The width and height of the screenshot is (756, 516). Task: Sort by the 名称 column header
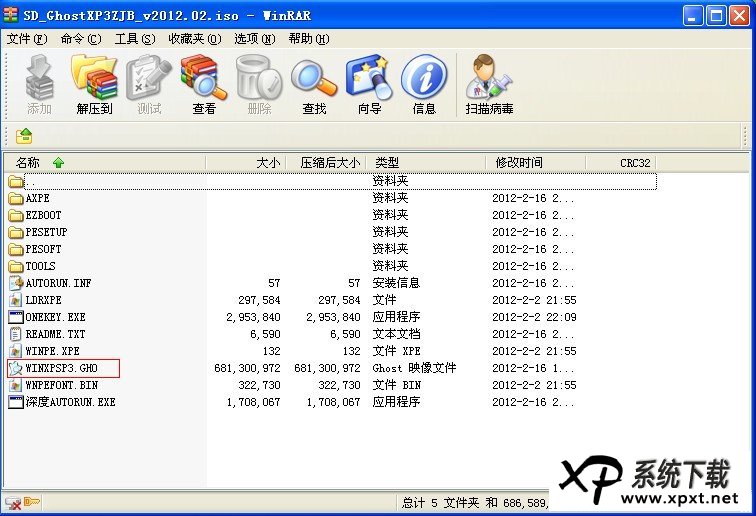(105, 163)
